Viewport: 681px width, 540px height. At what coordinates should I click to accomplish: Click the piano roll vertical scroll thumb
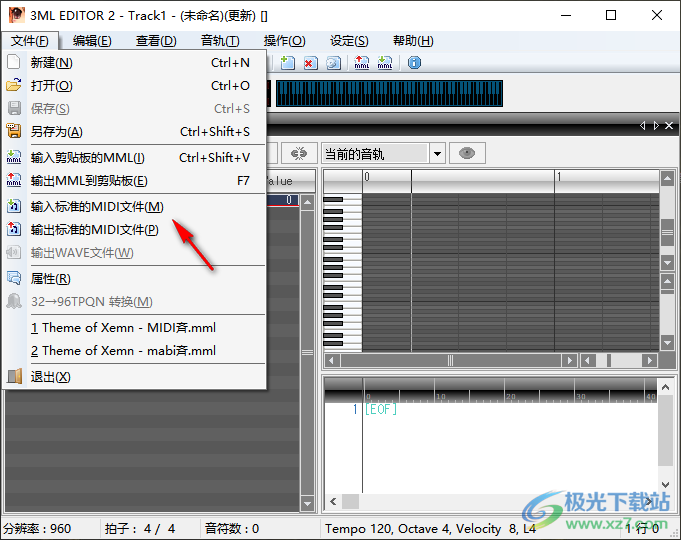pos(667,232)
